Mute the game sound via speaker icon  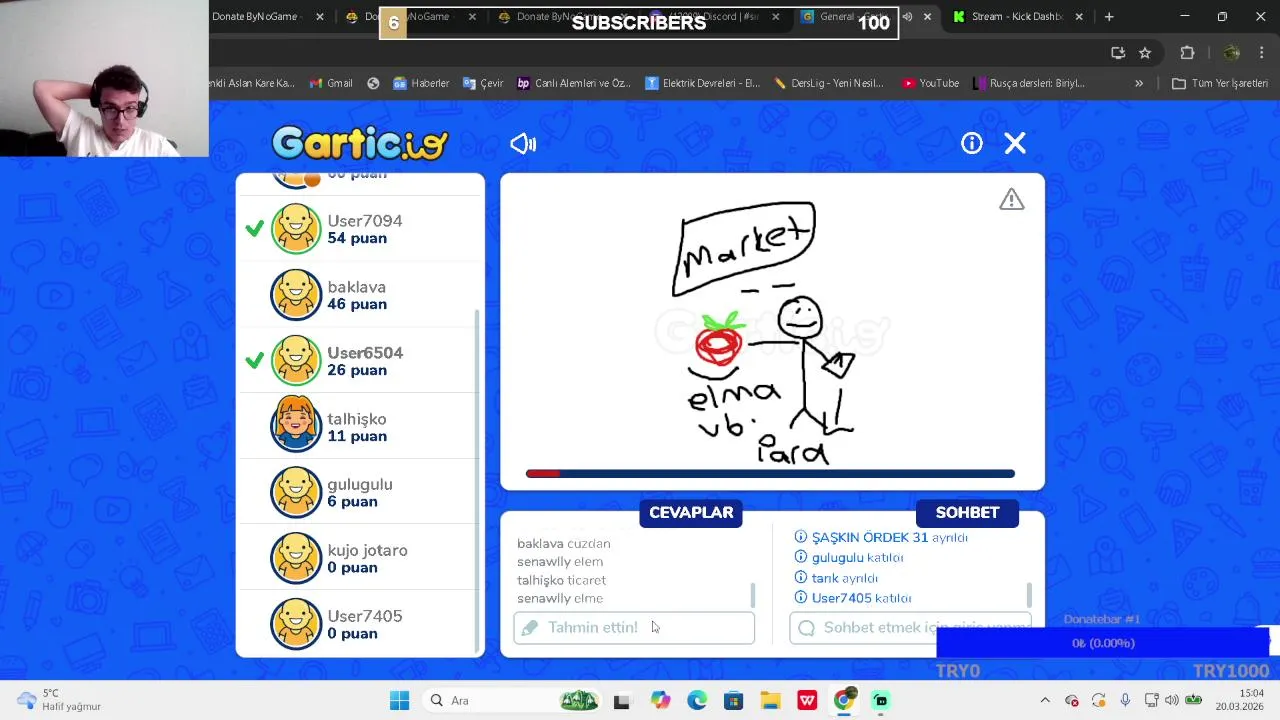coord(523,144)
